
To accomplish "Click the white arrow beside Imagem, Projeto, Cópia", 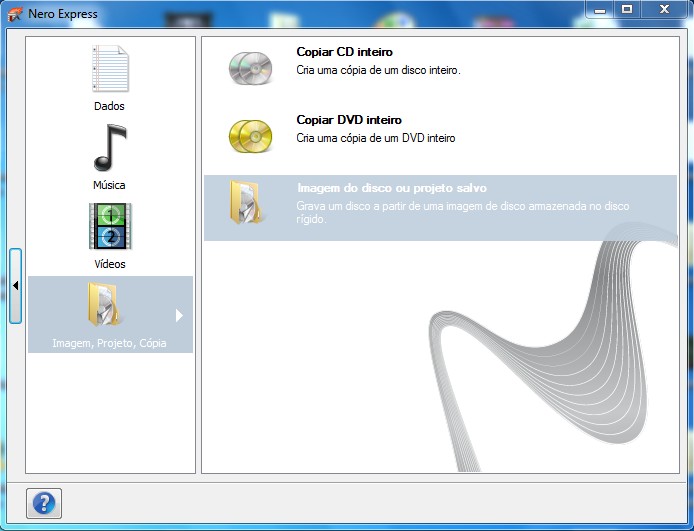I will tap(179, 315).
